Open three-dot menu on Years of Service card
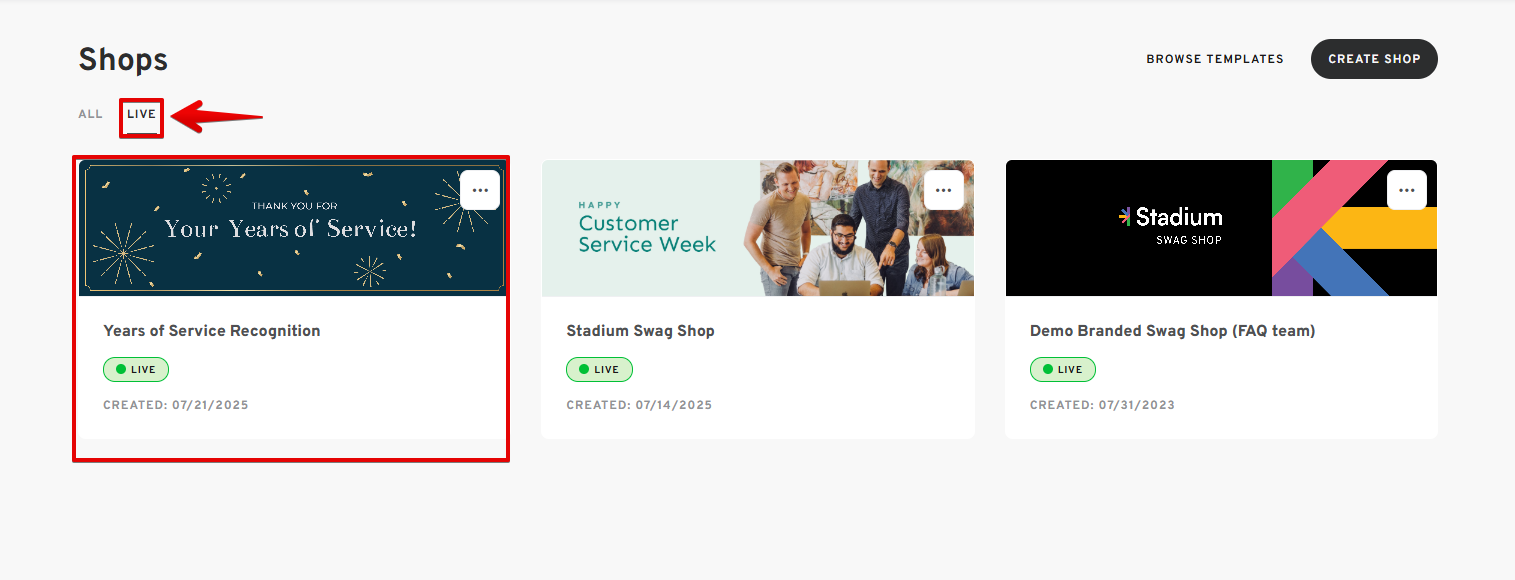The image size is (1515, 580). coord(480,190)
